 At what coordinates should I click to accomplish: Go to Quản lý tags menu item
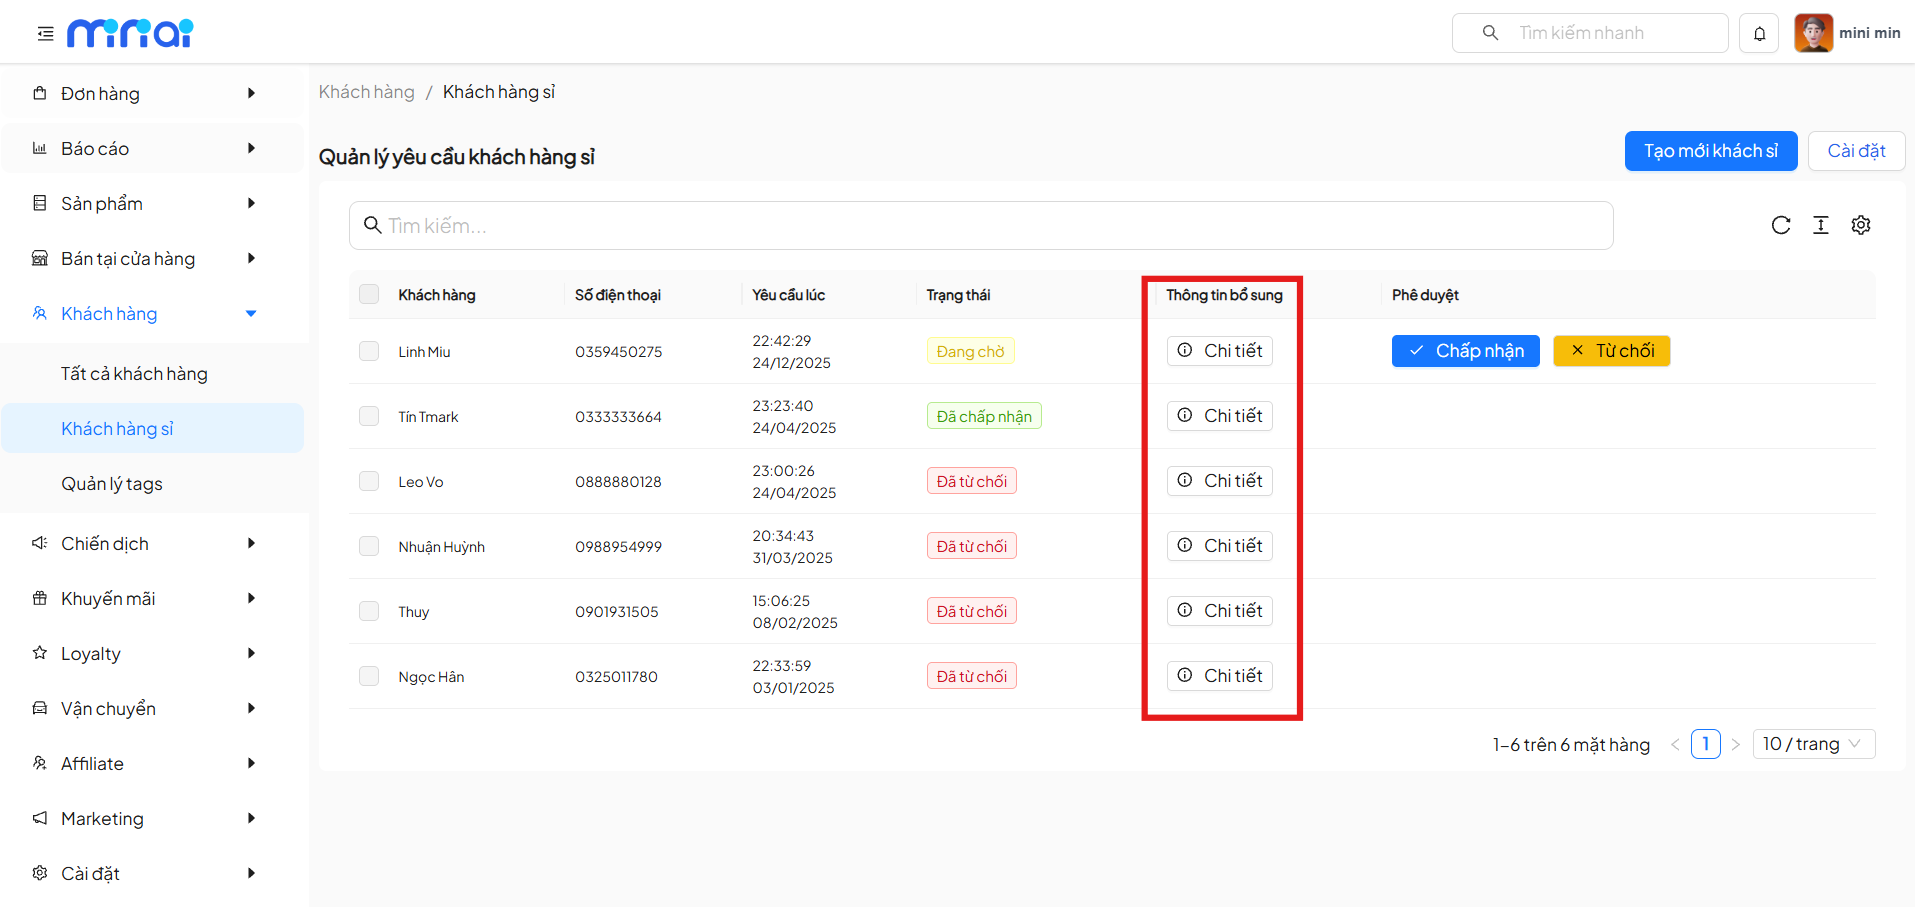click(x=112, y=484)
